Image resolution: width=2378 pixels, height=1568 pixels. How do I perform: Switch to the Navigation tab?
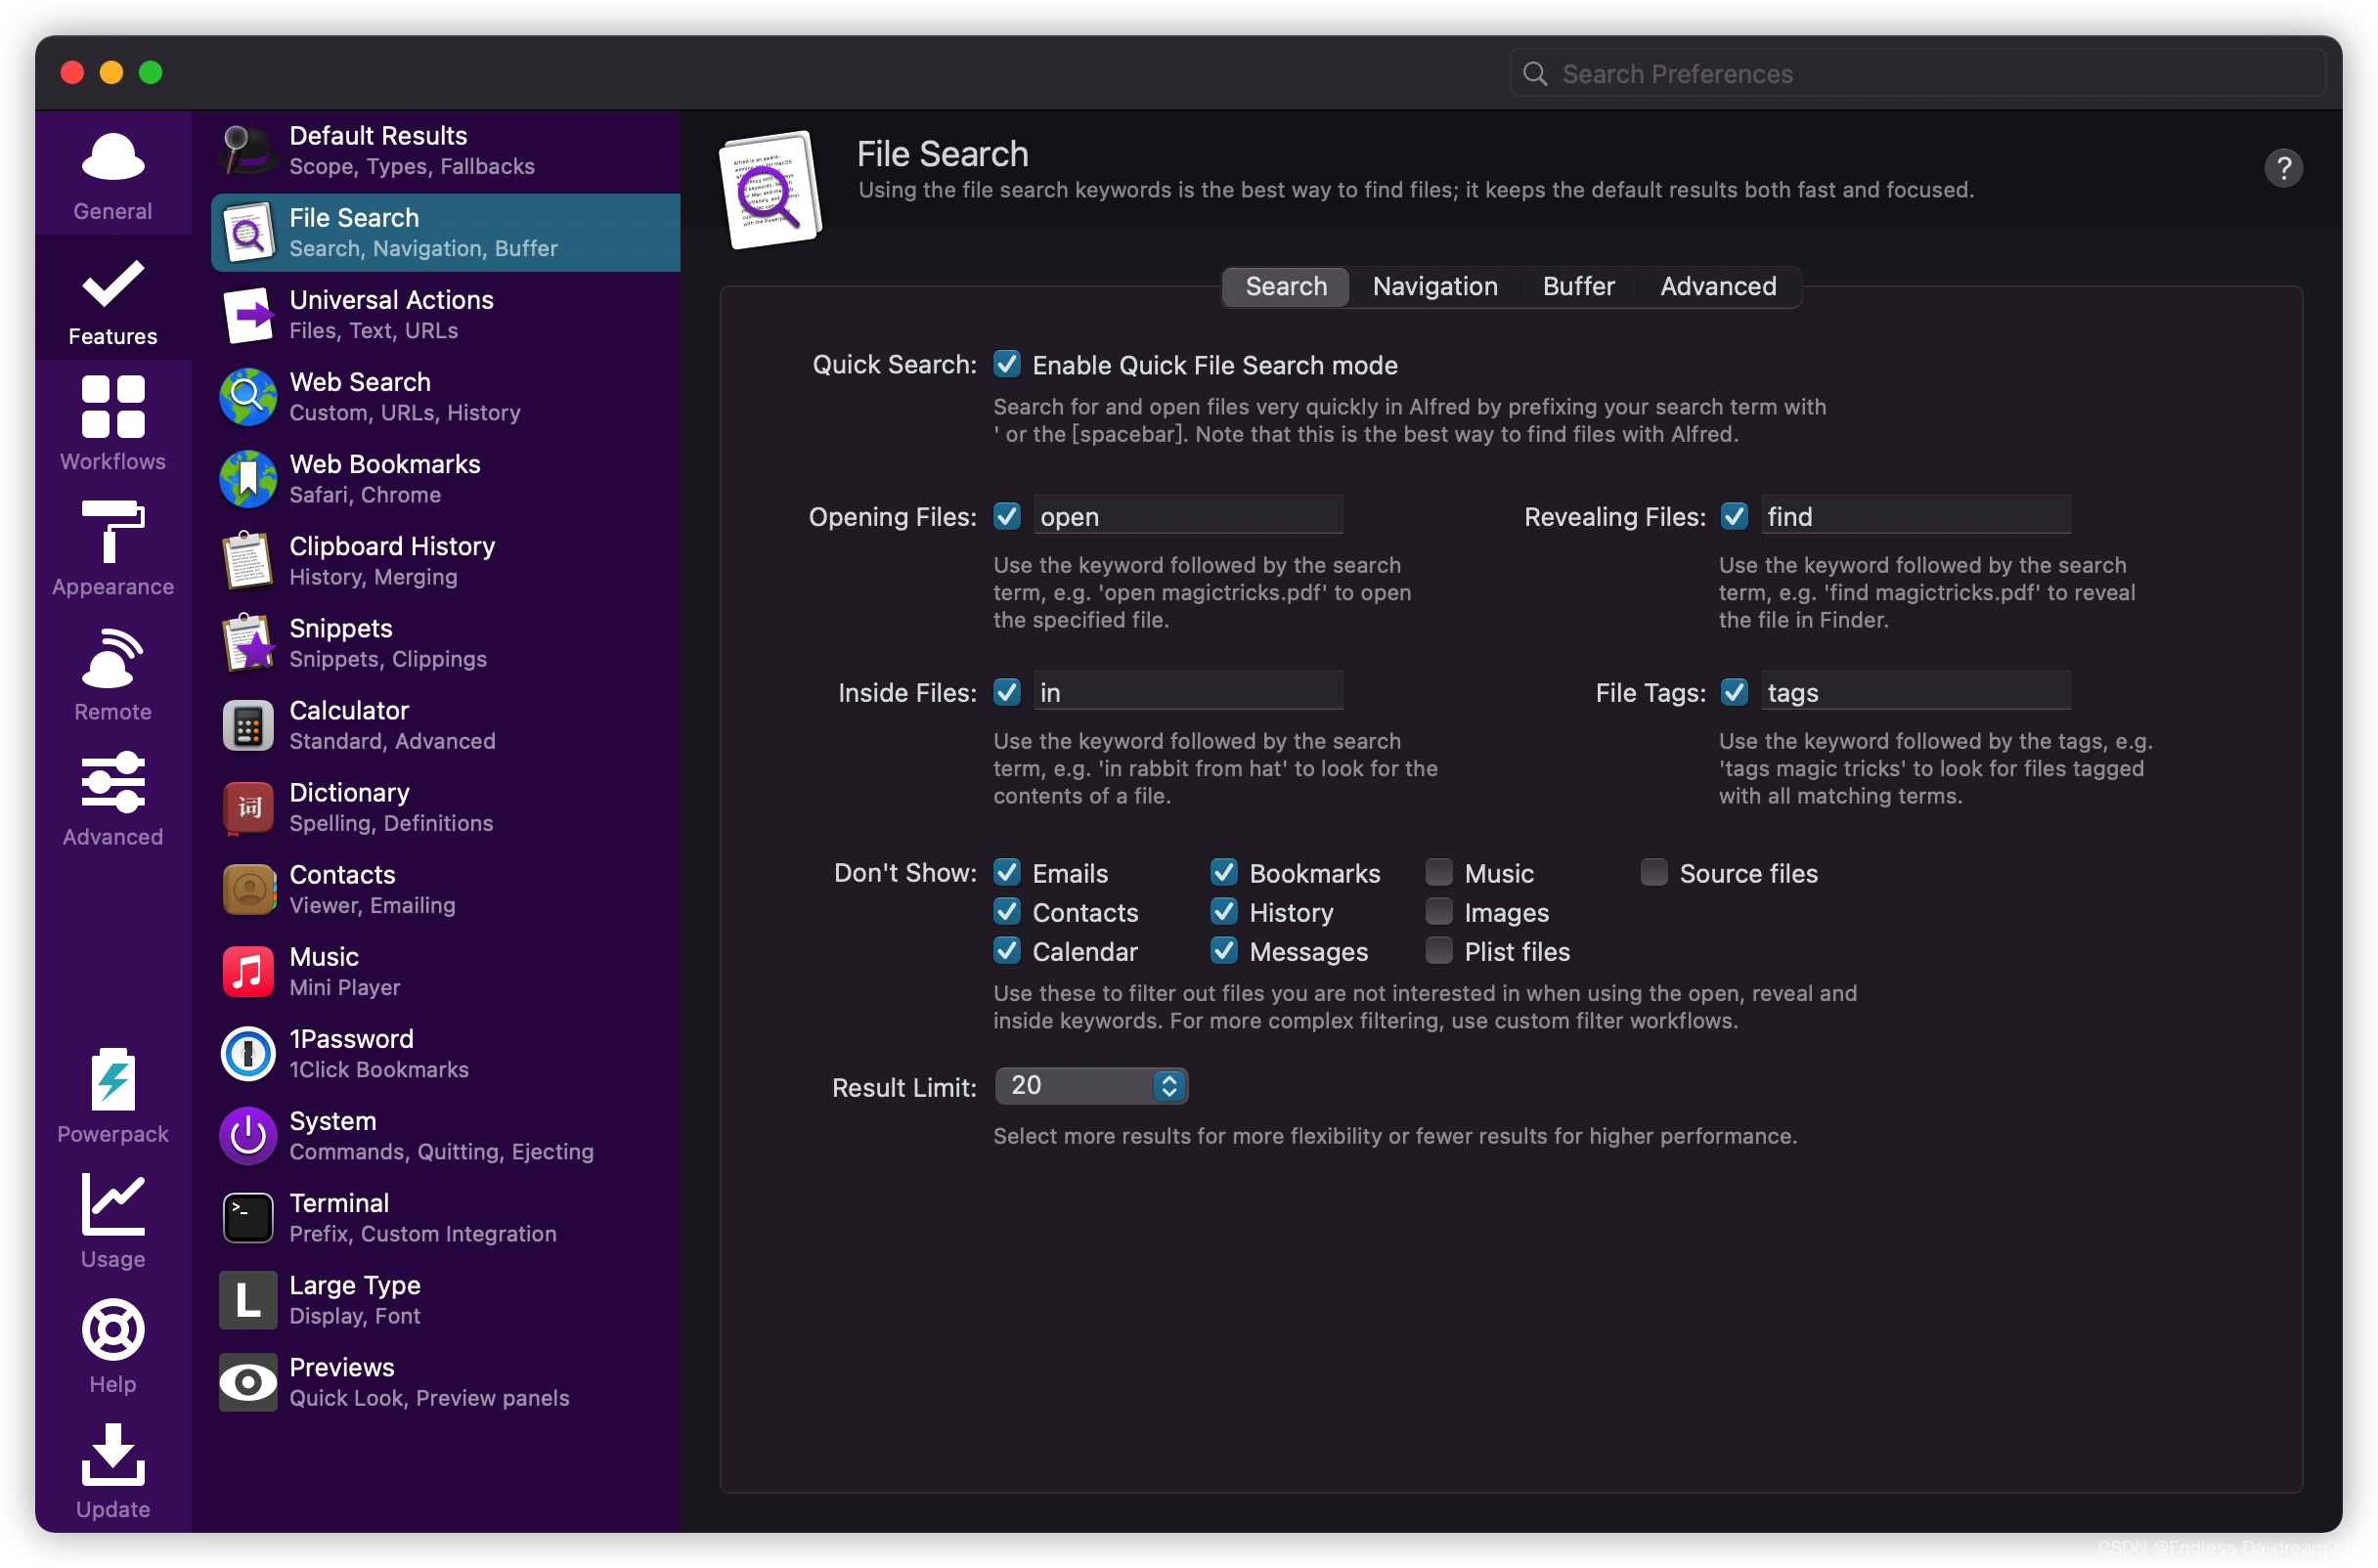point(1434,286)
